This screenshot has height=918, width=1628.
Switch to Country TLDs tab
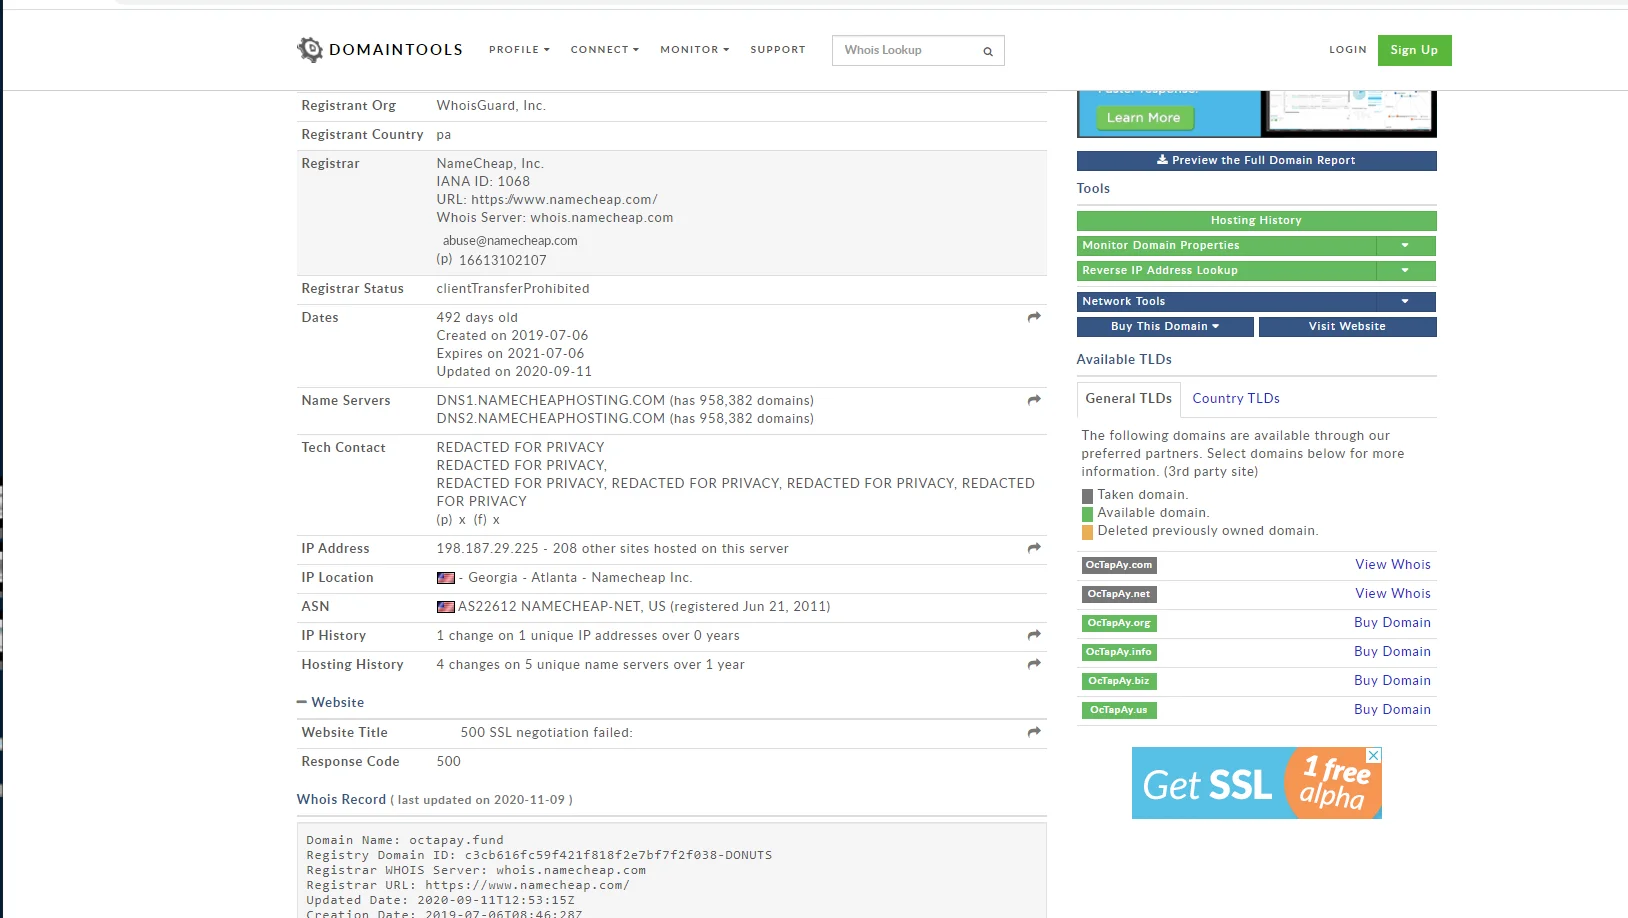coord(1236,399)
